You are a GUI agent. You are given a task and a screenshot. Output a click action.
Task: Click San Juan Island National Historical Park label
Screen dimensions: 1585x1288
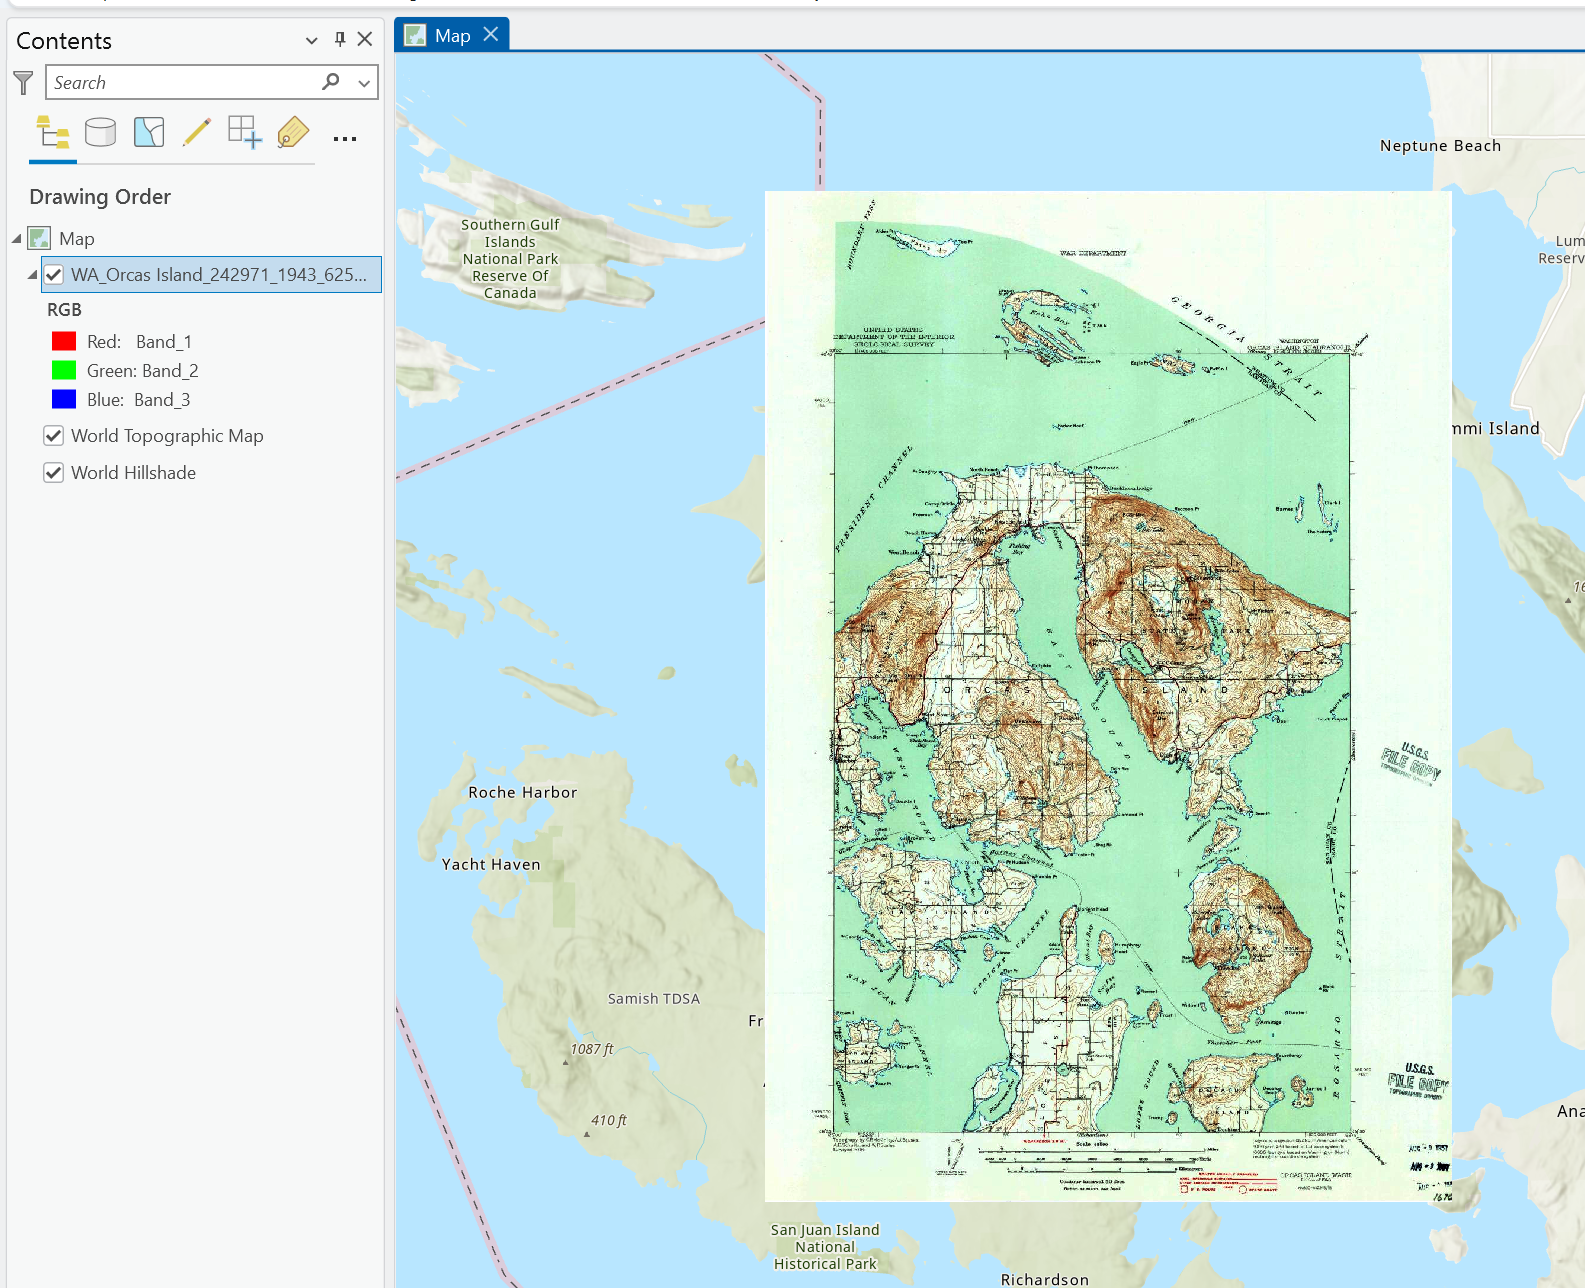[x=825, y=1247]
